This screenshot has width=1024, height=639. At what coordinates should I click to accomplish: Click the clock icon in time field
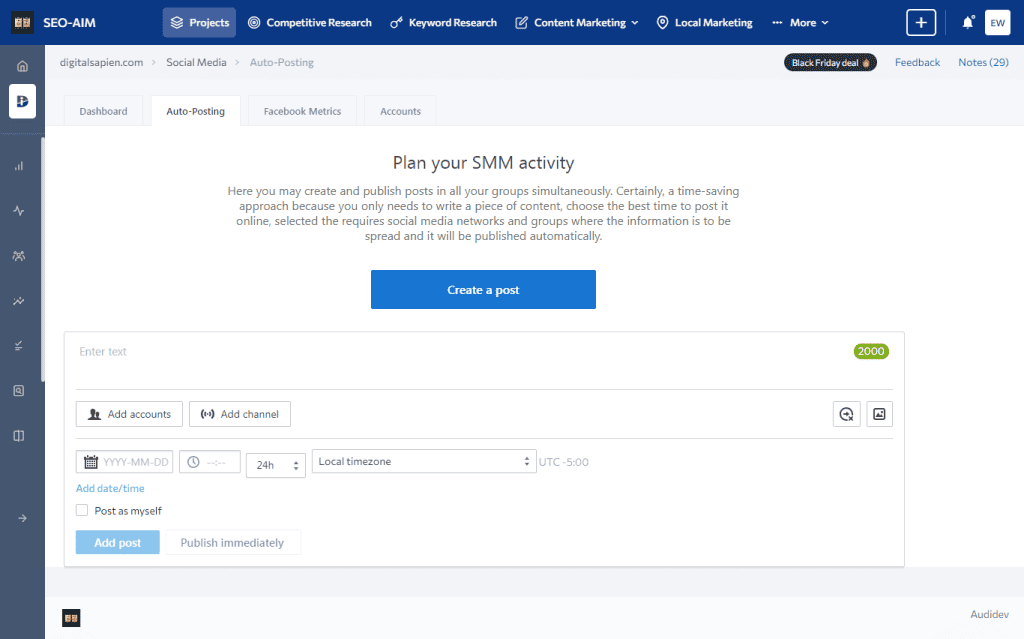coord(193,462)
